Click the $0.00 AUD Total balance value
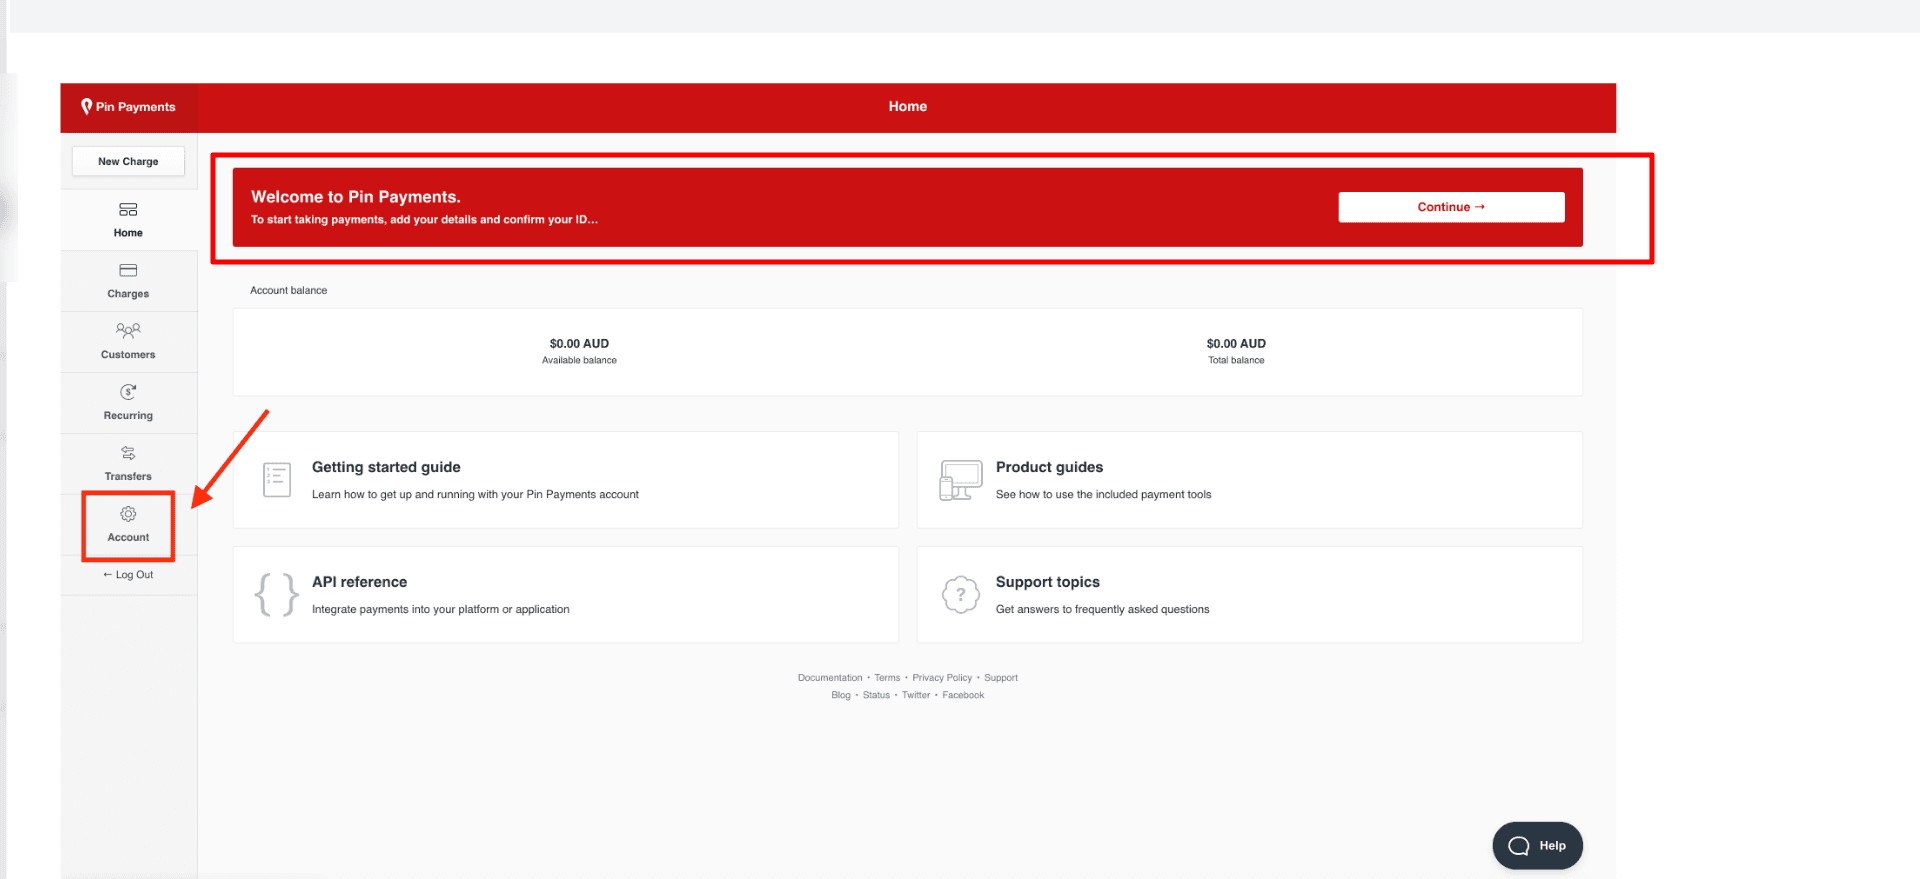This screenshot has height=879, width=1920. 1236,344
